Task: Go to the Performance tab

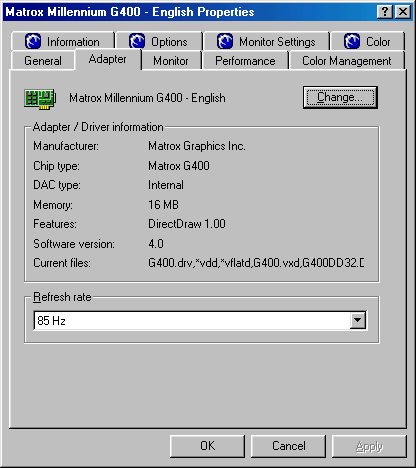Action: [245, 61]
